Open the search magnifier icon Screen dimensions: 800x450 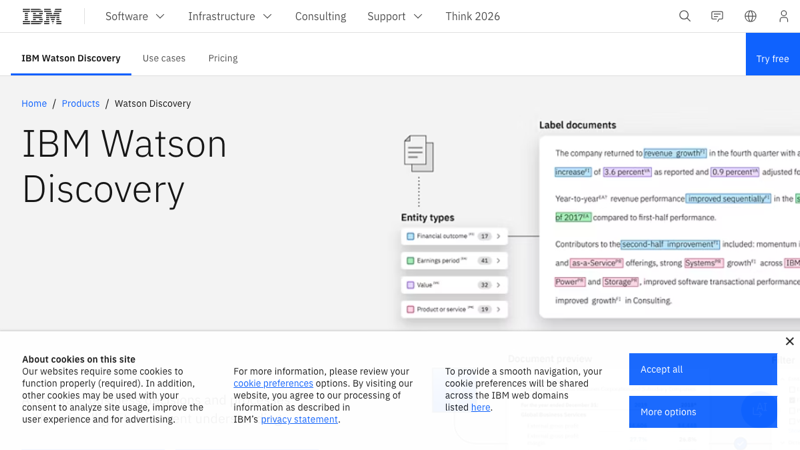(685, 16)
